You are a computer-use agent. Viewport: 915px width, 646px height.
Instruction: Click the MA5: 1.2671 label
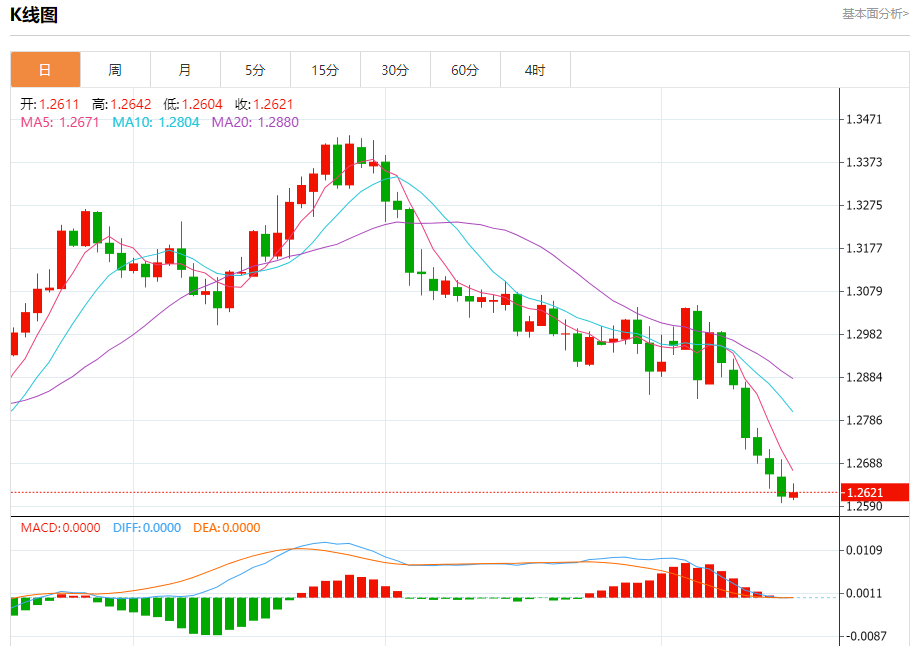pyautogui.click(x=60, y=122)
